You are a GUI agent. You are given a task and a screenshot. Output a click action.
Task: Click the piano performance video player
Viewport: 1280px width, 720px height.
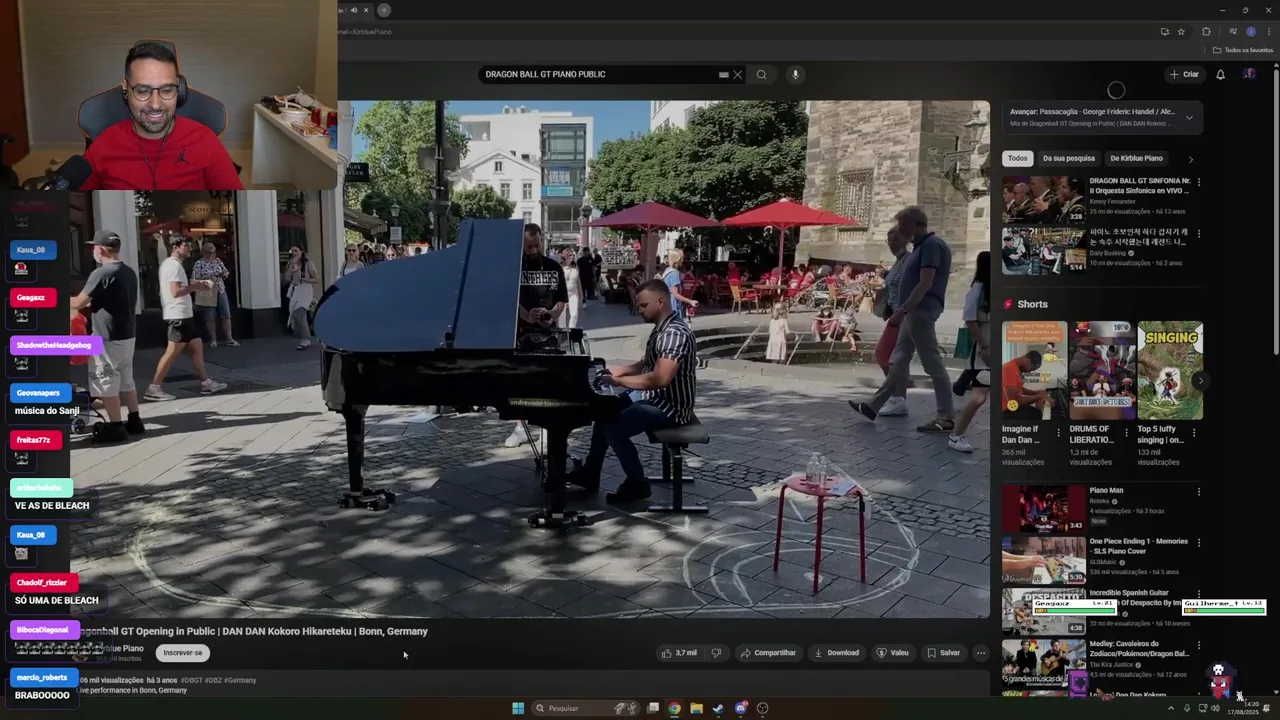tap(530, 358)
